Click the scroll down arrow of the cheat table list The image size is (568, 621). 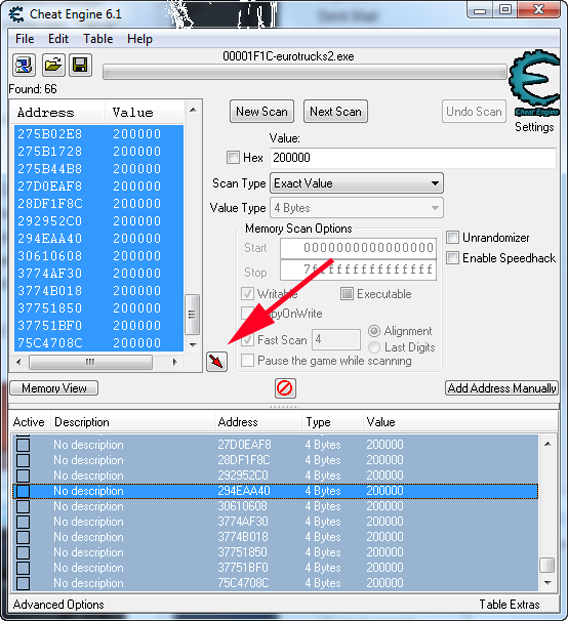[x=548, y=583]
